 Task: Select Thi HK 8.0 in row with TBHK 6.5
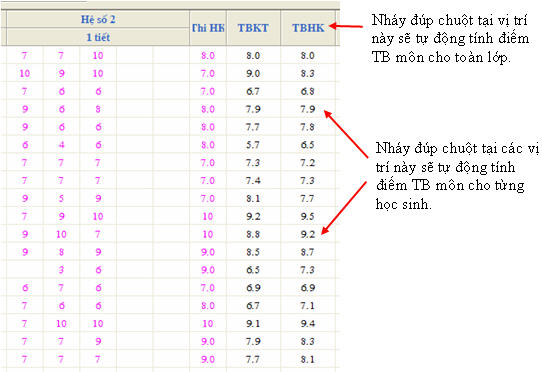click(x=208, y=145)
